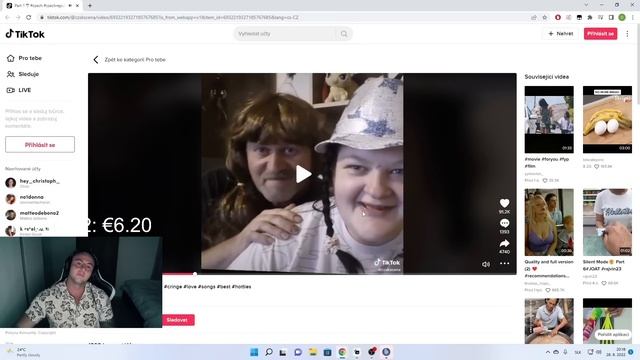Click the Pořídit aplikaci button

click(613, 334)
